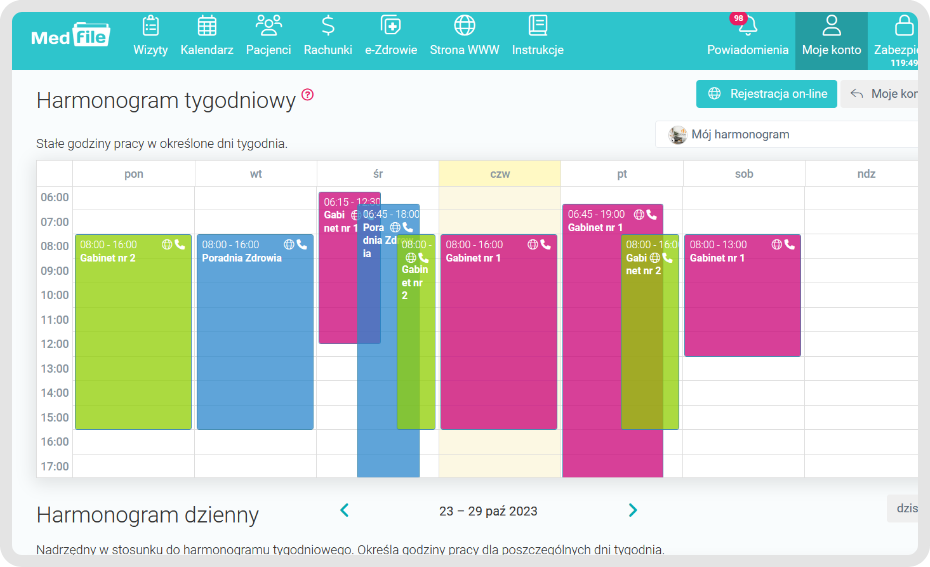
Task: Expand the Mój harmonogram selector
Action: click(x=790, y=134)
